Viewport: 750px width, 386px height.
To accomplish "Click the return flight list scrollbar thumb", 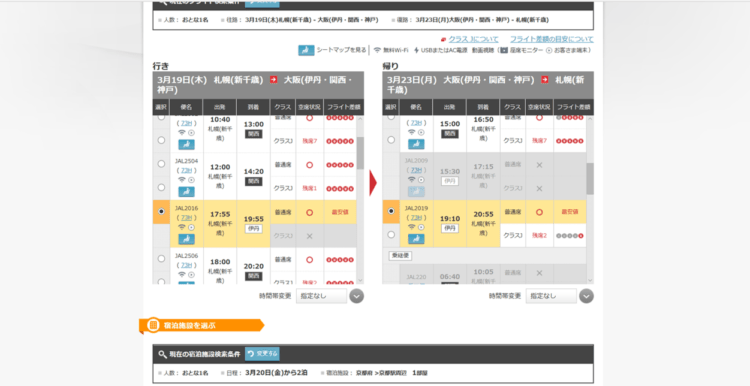I will [x=590, y=178].
